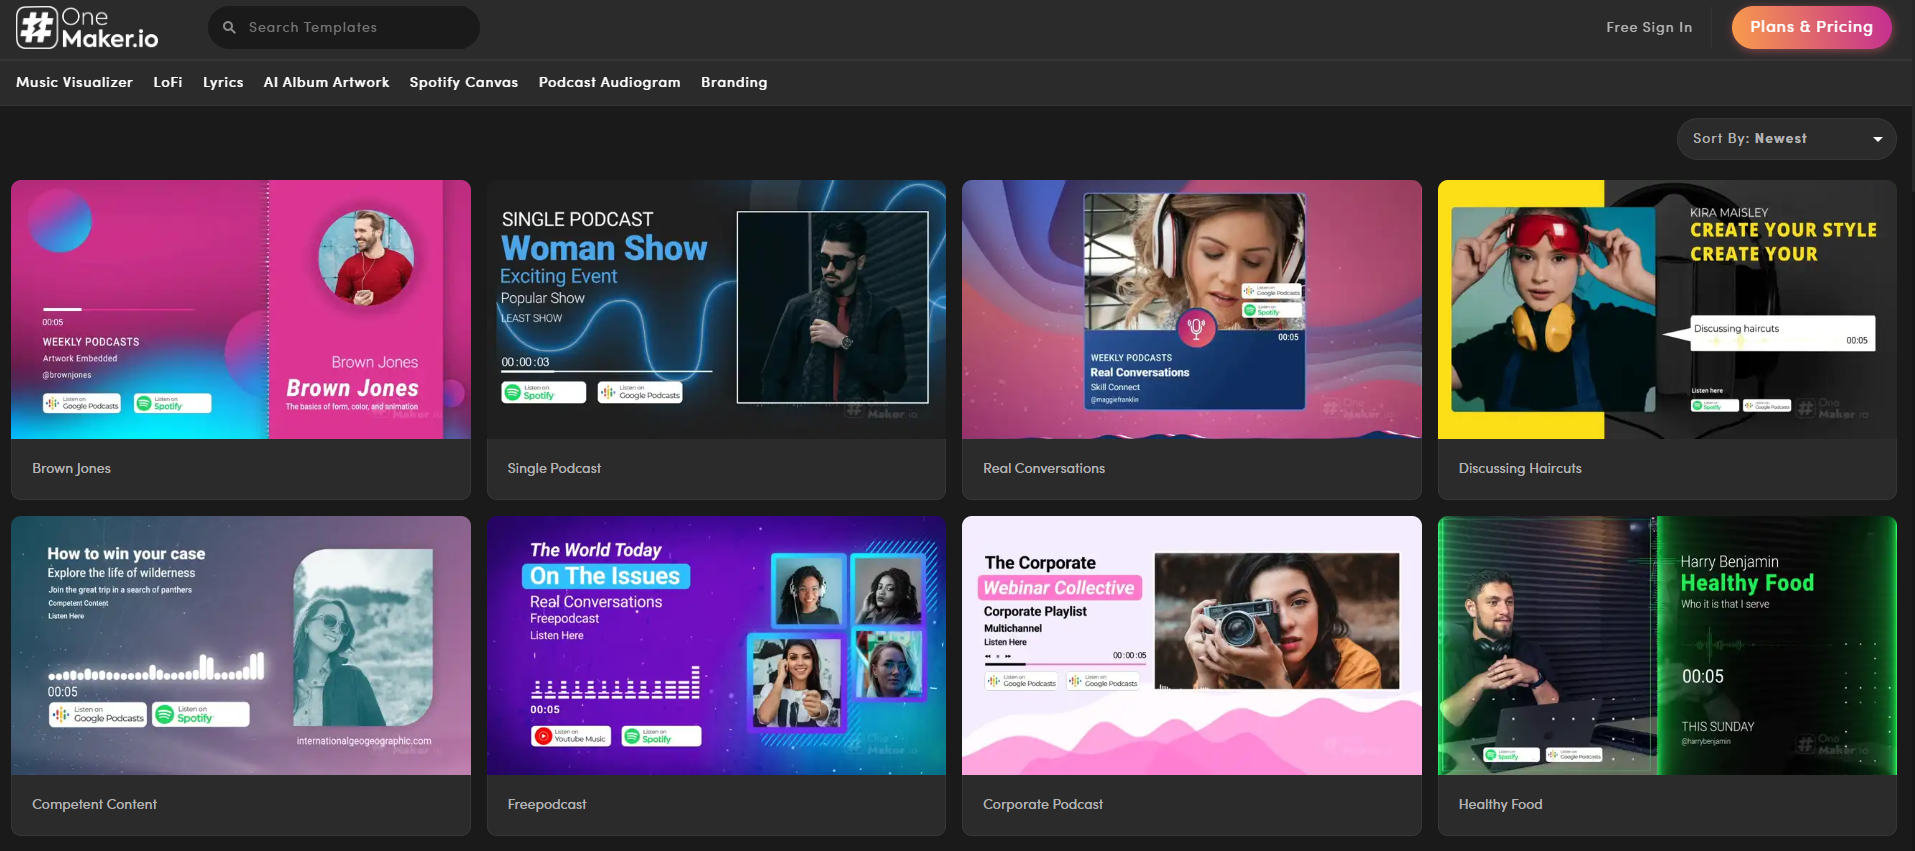Open the Create Your Style thumbnail
The height and width of the screenshot is (851, 1915).
pos(1667,309)
